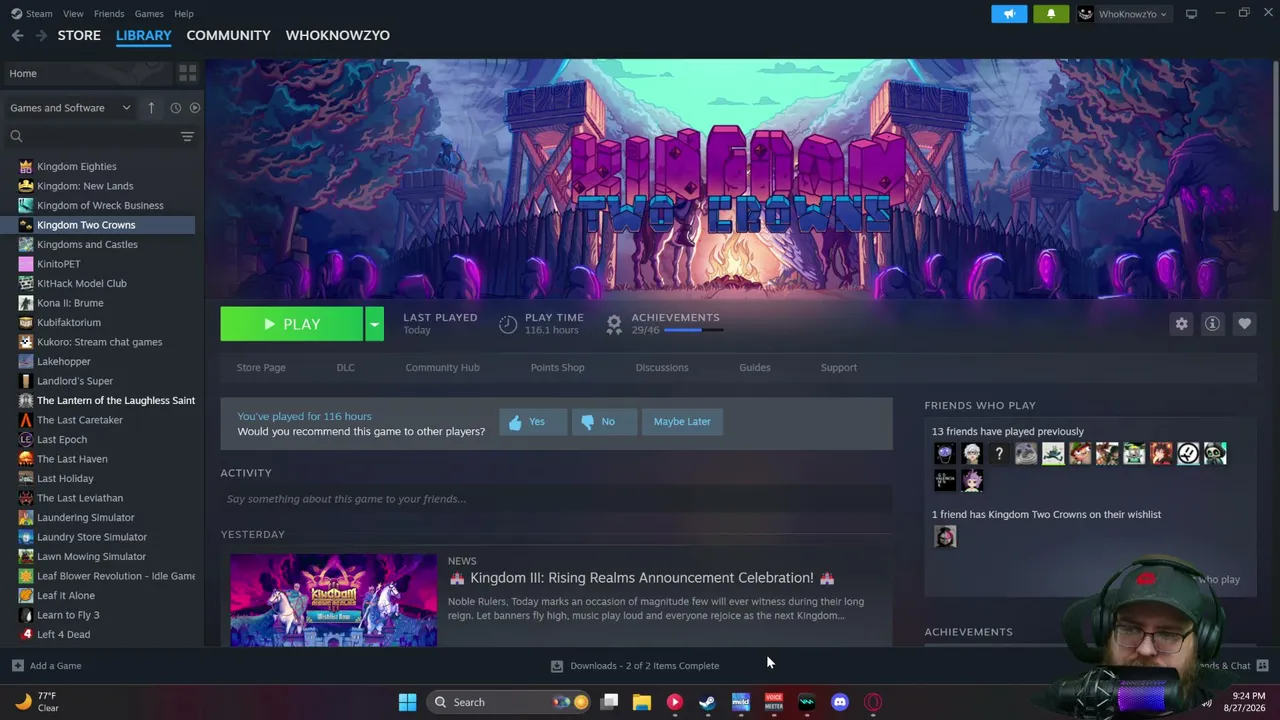Switch library to grid view beside Home

187,73
